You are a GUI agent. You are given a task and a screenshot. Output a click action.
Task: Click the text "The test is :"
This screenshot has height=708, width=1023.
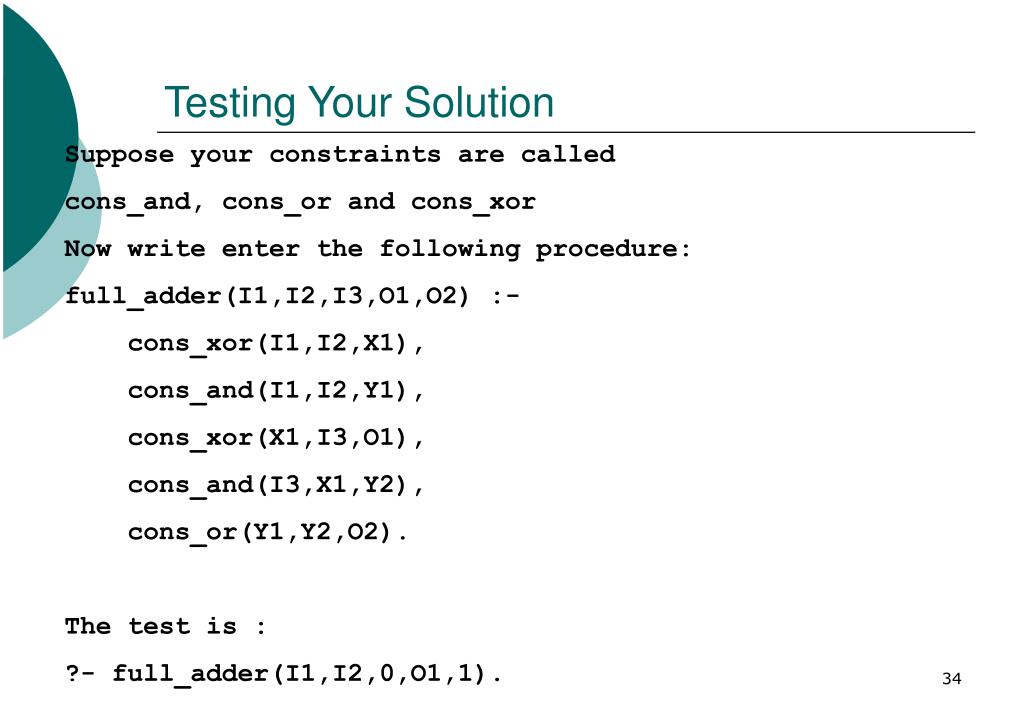[166, 626]
